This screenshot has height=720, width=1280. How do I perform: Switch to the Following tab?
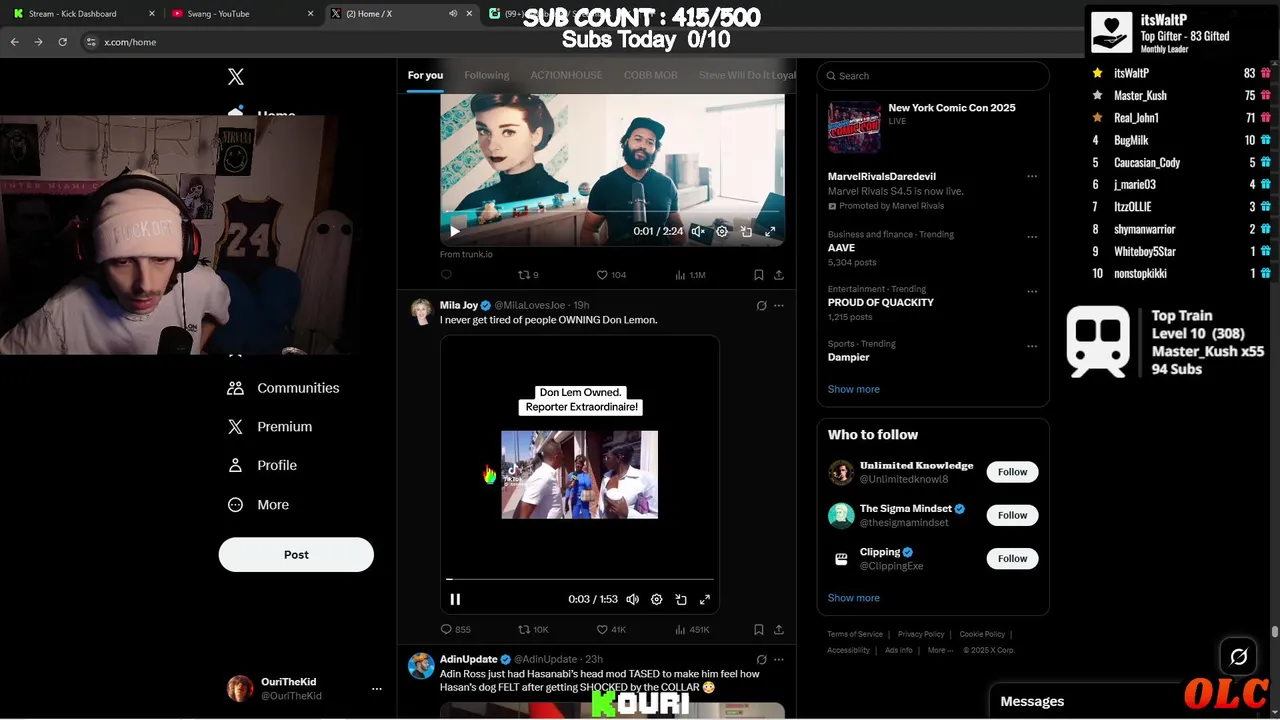click(x=486, y=76)
